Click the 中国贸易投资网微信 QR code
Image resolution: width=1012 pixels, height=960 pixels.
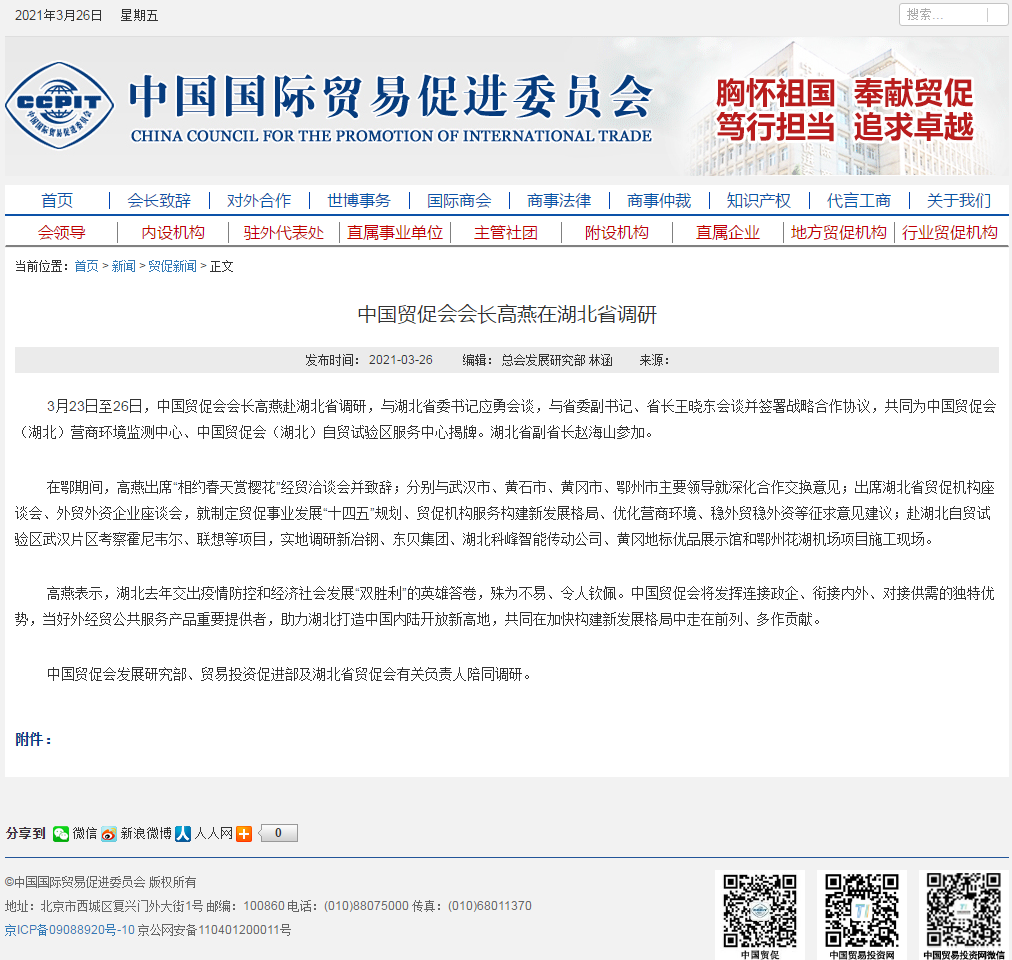click(963, 909)
